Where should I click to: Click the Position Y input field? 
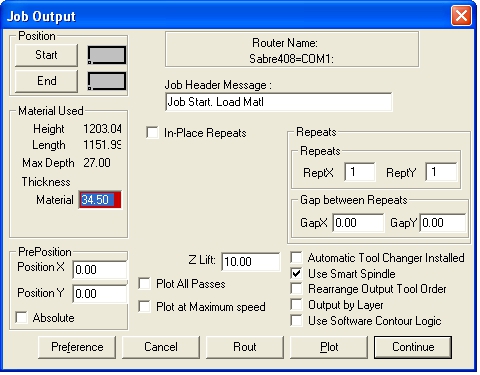(x=100, y=294)
